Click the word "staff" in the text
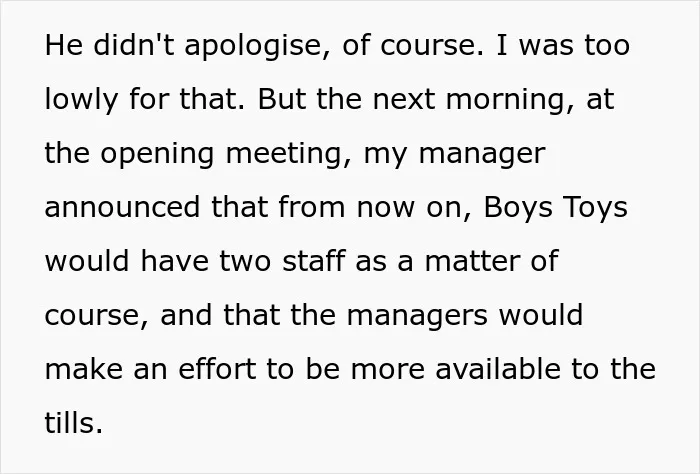Viewport: 700px width, 474px height. [x=314, y=262]
